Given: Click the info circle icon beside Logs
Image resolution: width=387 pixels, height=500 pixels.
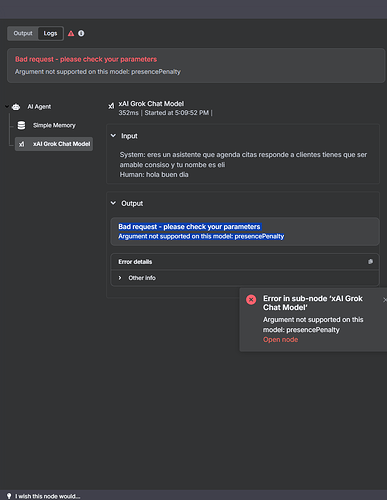Looking at the screenshot, I should (81, 33).
